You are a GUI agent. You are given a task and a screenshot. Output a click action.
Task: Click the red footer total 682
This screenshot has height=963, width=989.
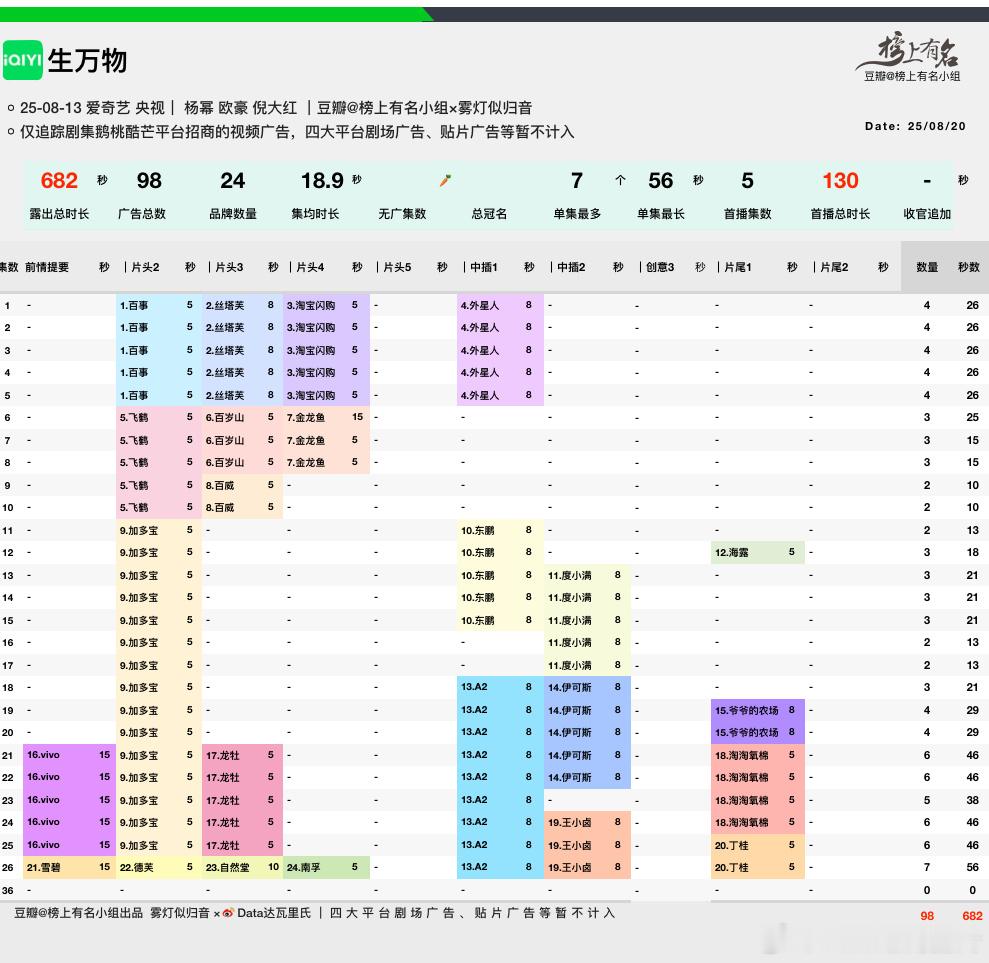pos(972,916)
